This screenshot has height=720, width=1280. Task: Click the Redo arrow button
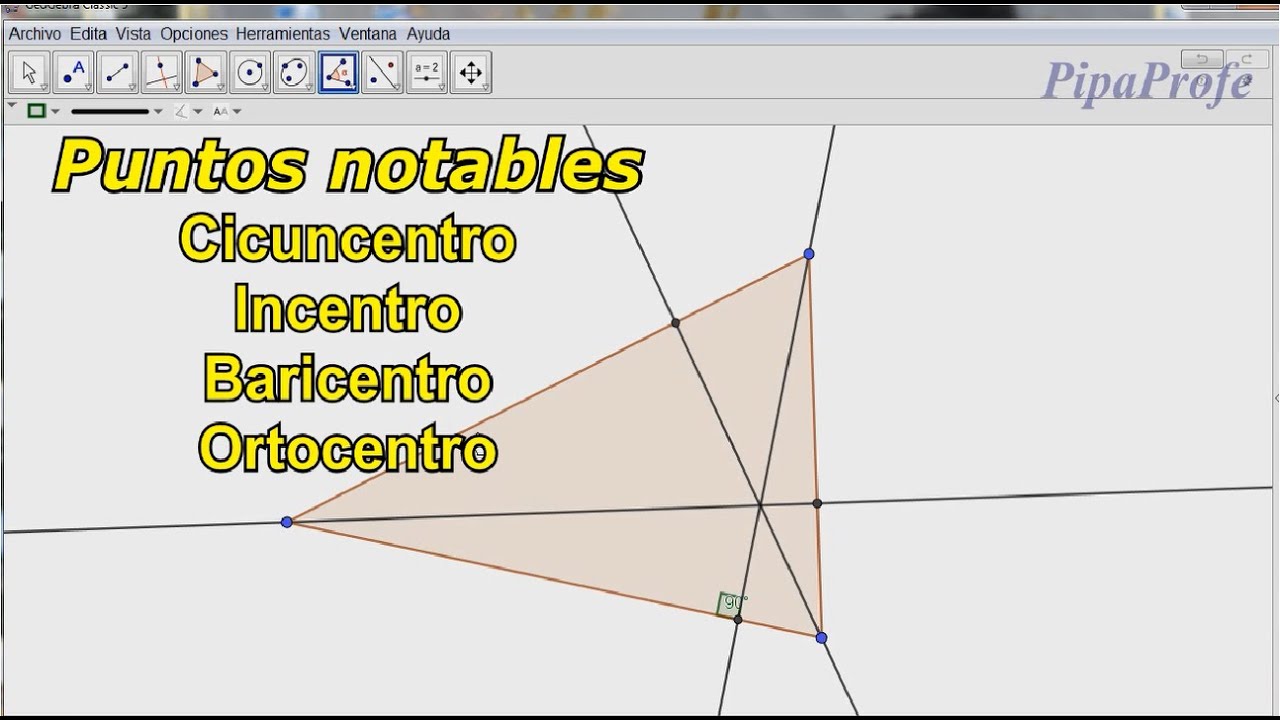point(1246,59)
